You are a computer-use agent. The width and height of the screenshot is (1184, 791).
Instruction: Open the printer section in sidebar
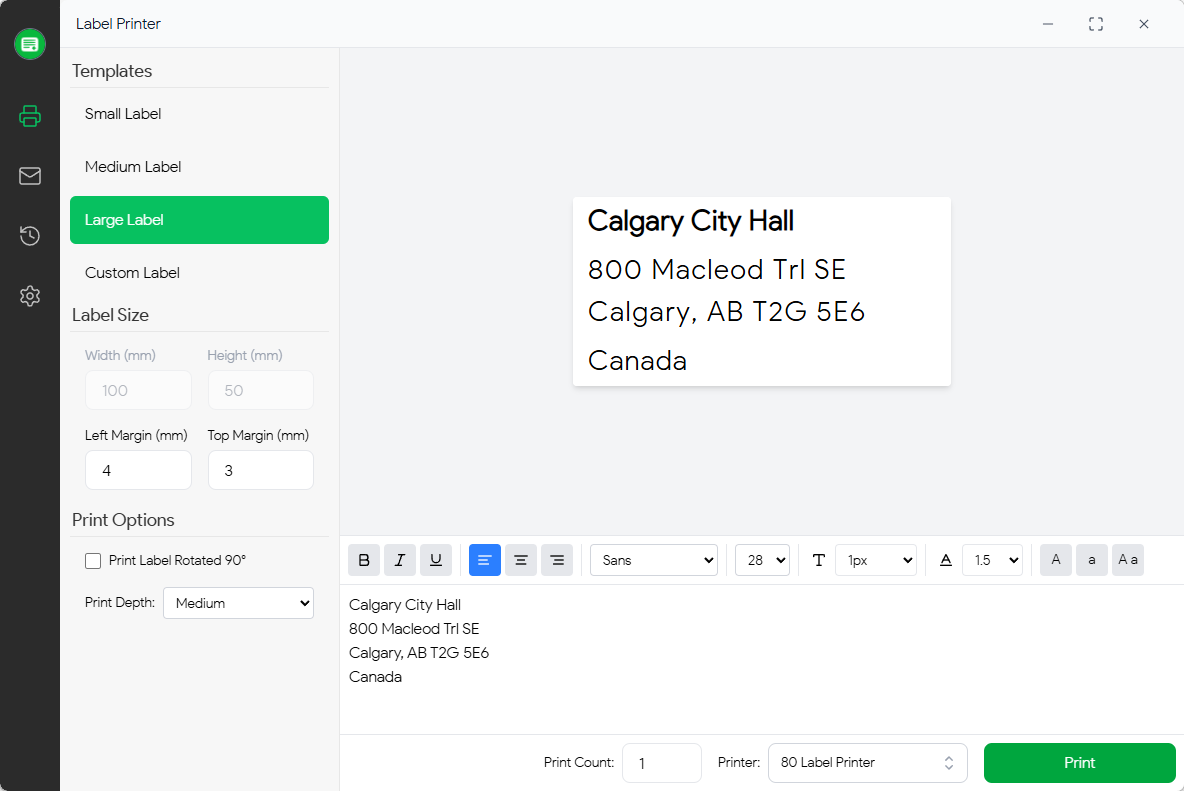click(30, 116)
